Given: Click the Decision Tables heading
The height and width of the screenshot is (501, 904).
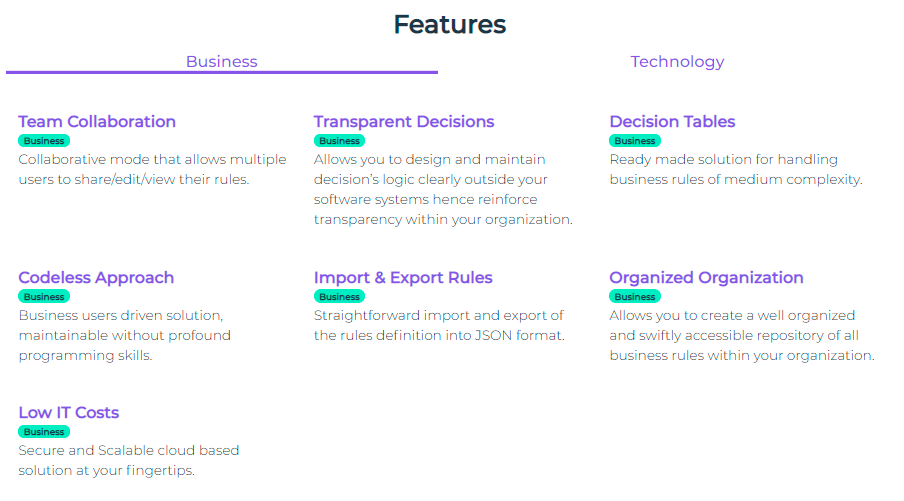Looking at the screenshot, I should tap(672, 122).
